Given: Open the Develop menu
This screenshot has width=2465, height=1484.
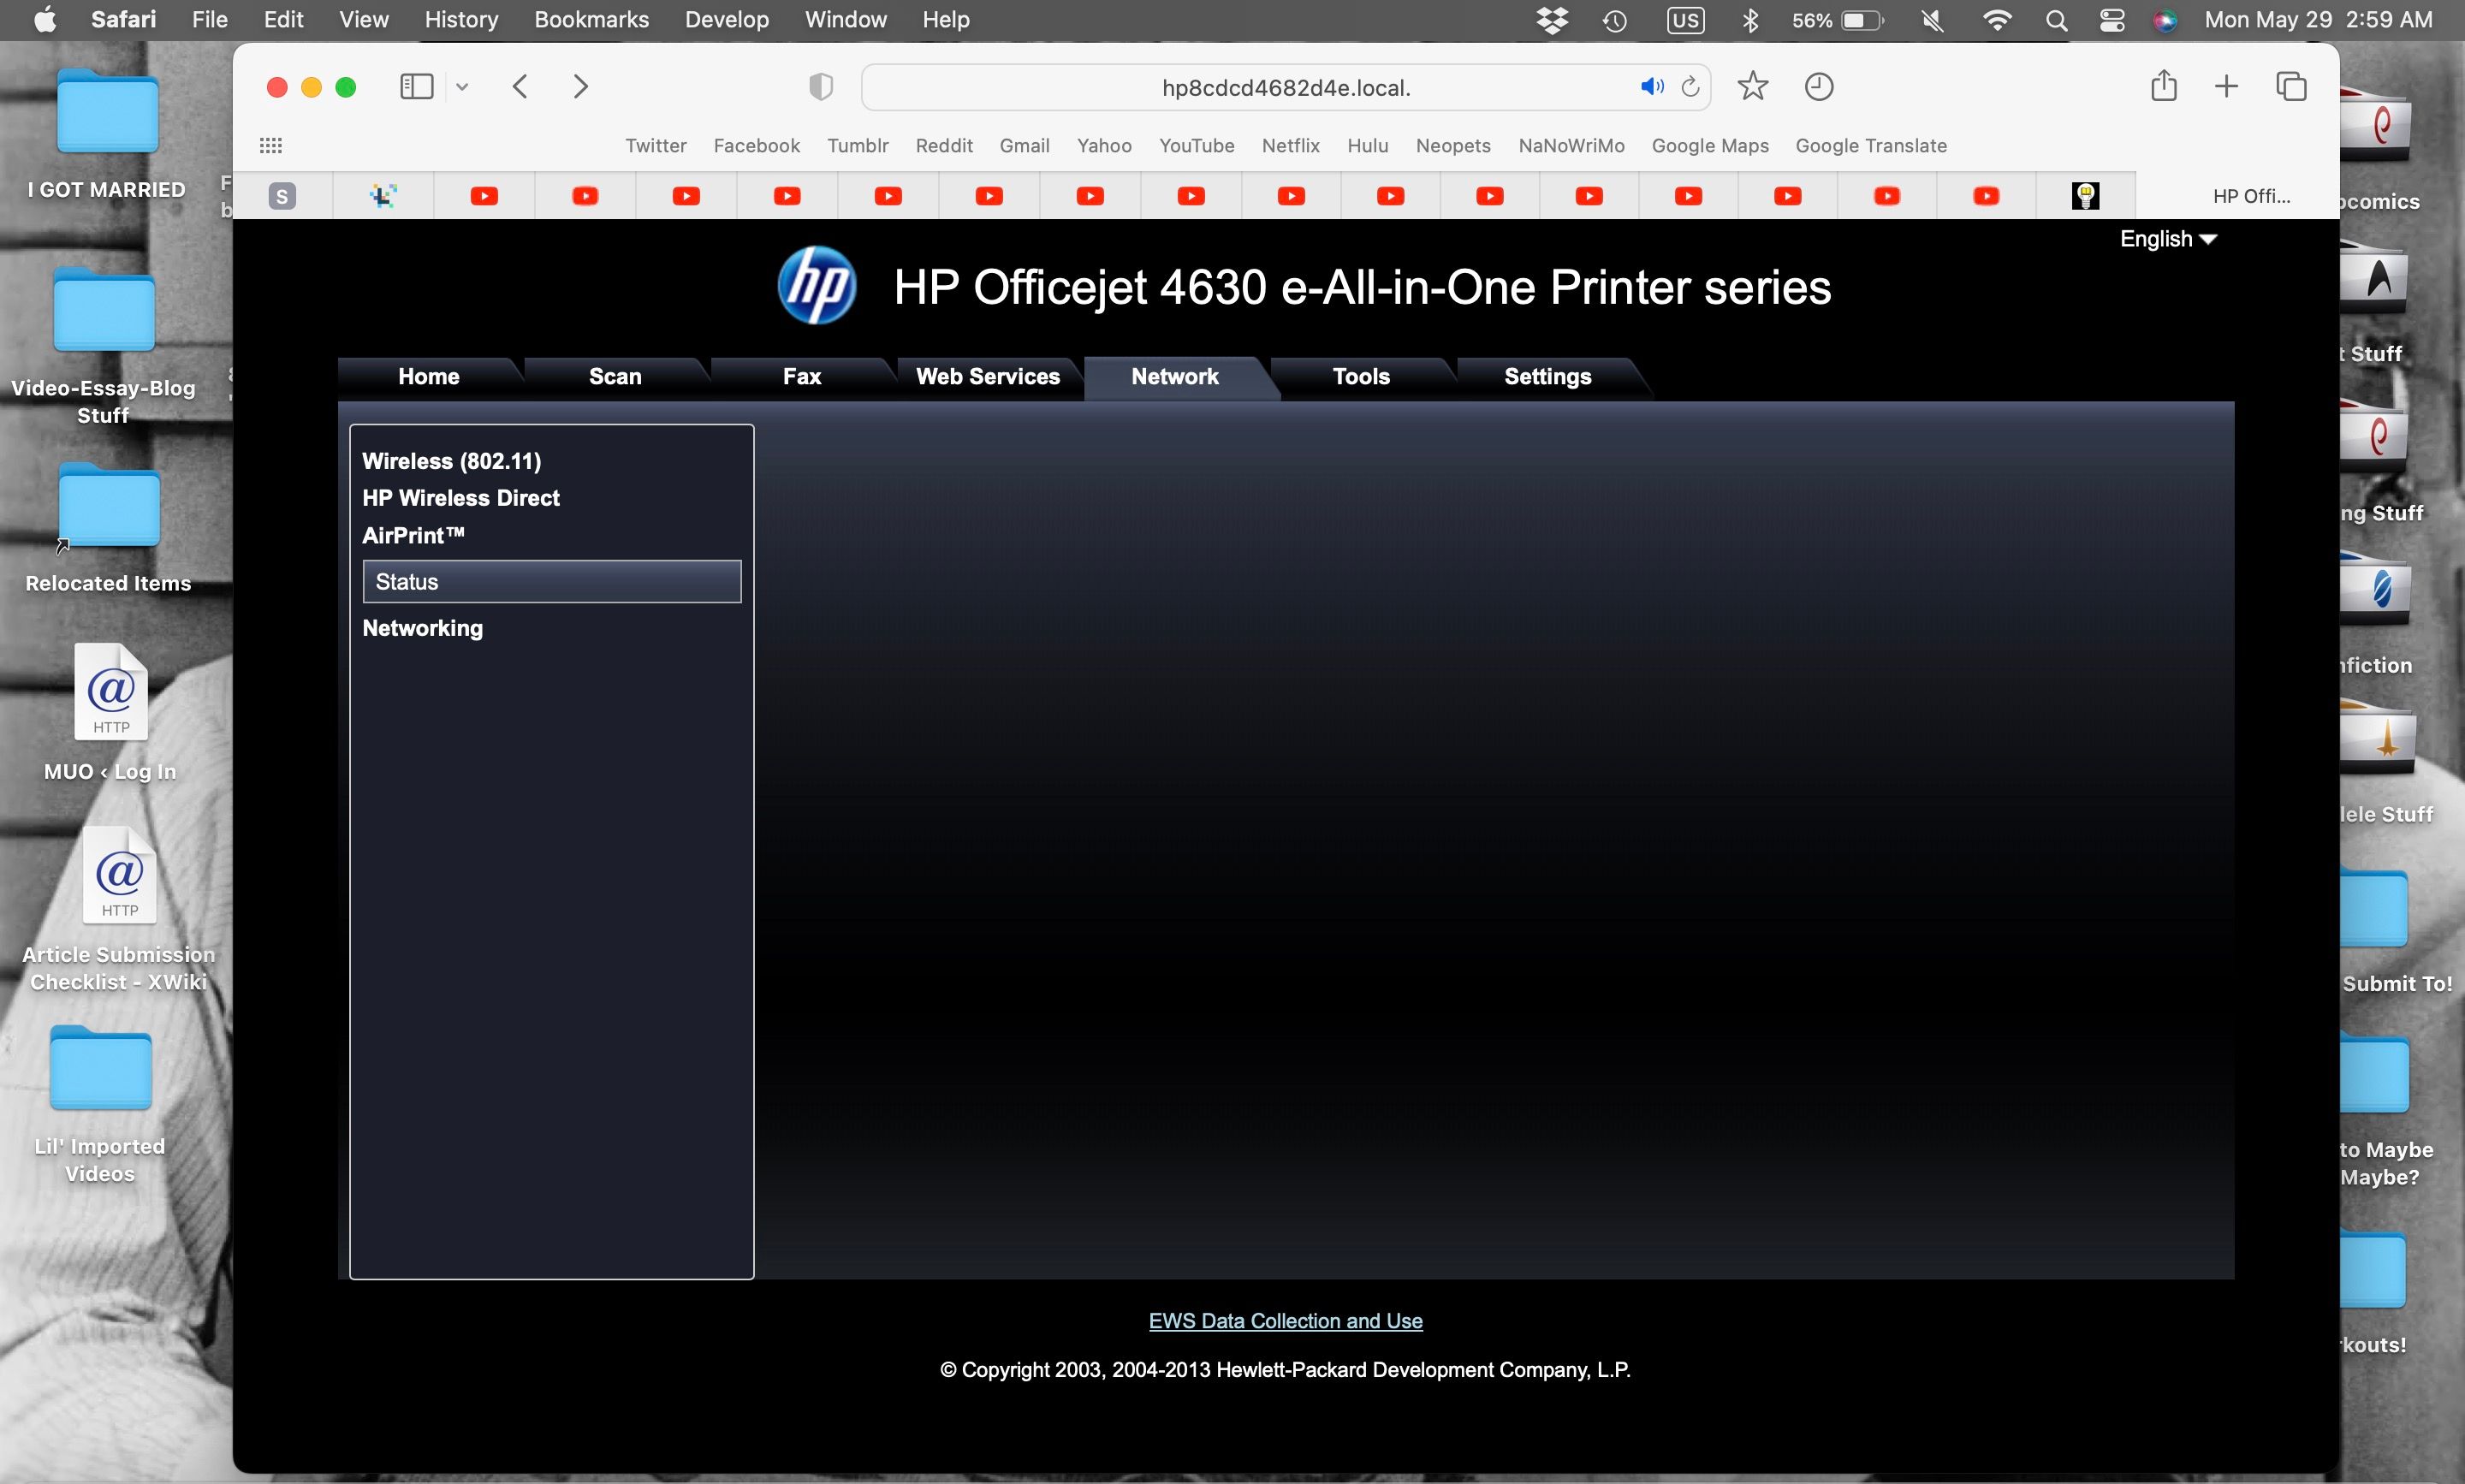Looking at the screenshot, I should [x=726, y=20].
